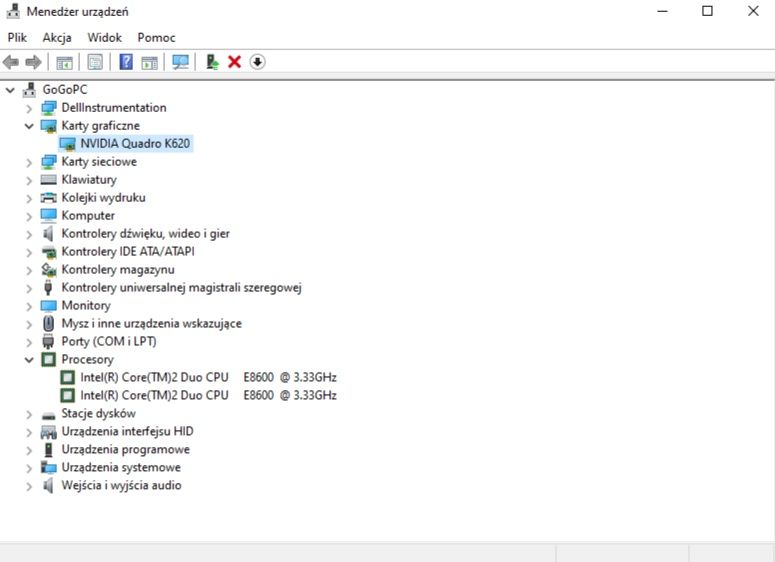Viewport: 775px width, 562px height.
Task: Select 'Kontrolery magazynu' row text
Action: pyautogui.click(x=118, y=270)
